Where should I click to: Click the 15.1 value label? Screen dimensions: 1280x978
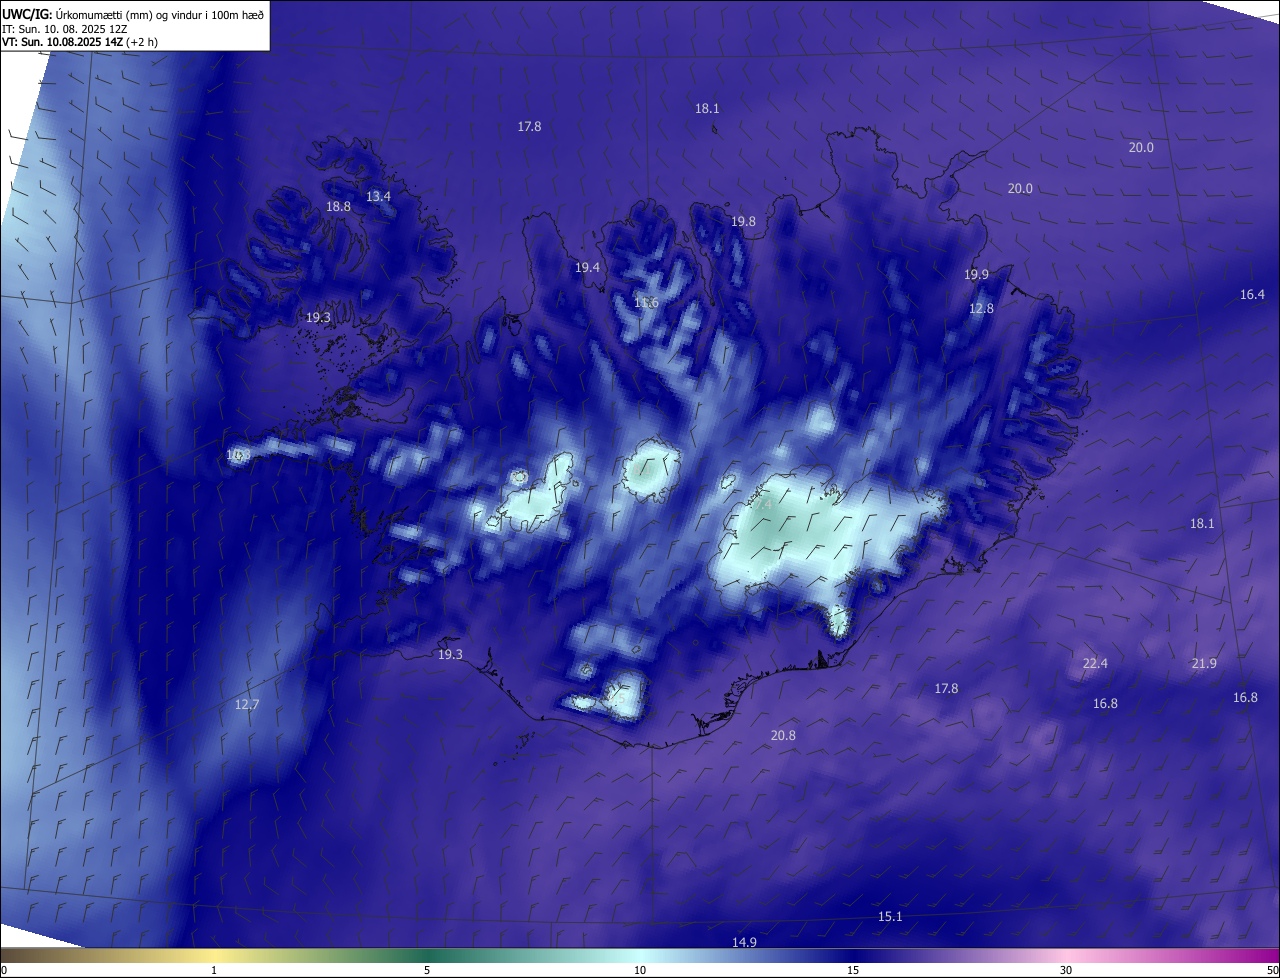(x=890, y=916)
